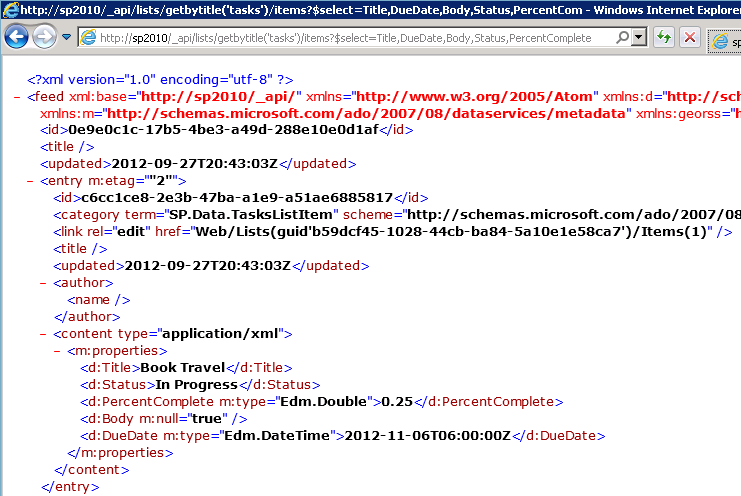Click the In Progress status value
Screen dimensions: 741x496
(197, 385)
